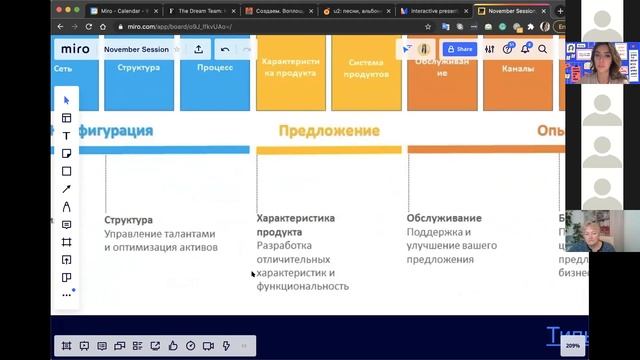
Task: Click the 209% zoom level button
Action: click(x=573, y=346)
